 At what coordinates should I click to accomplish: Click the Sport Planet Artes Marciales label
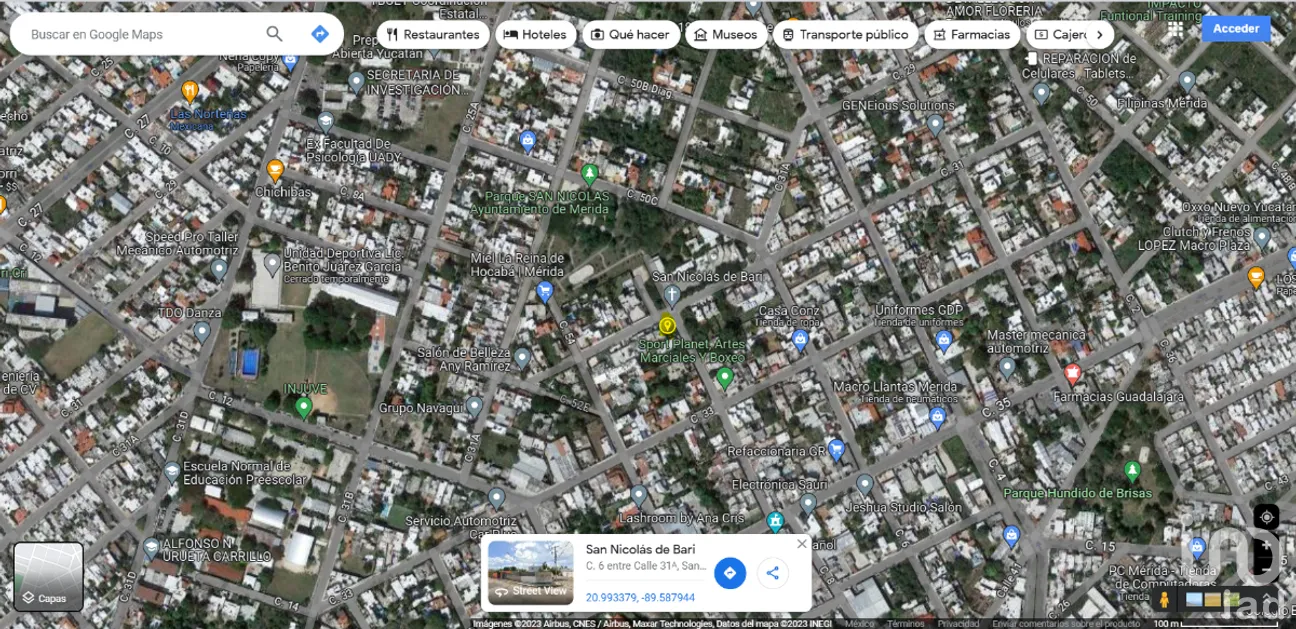(693, 350)
